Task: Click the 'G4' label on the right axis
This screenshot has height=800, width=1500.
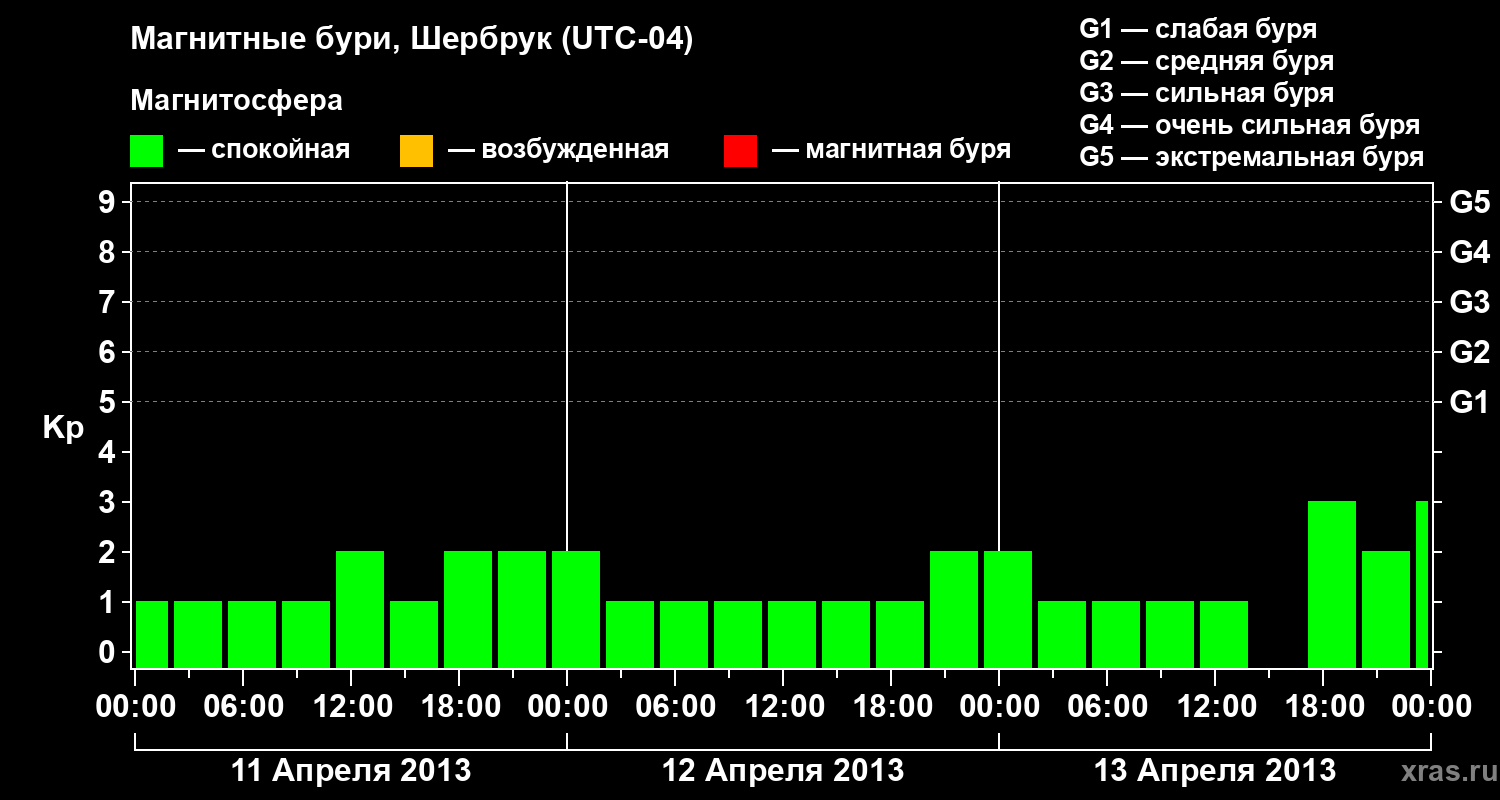Action: click(x=1470, y=253)
